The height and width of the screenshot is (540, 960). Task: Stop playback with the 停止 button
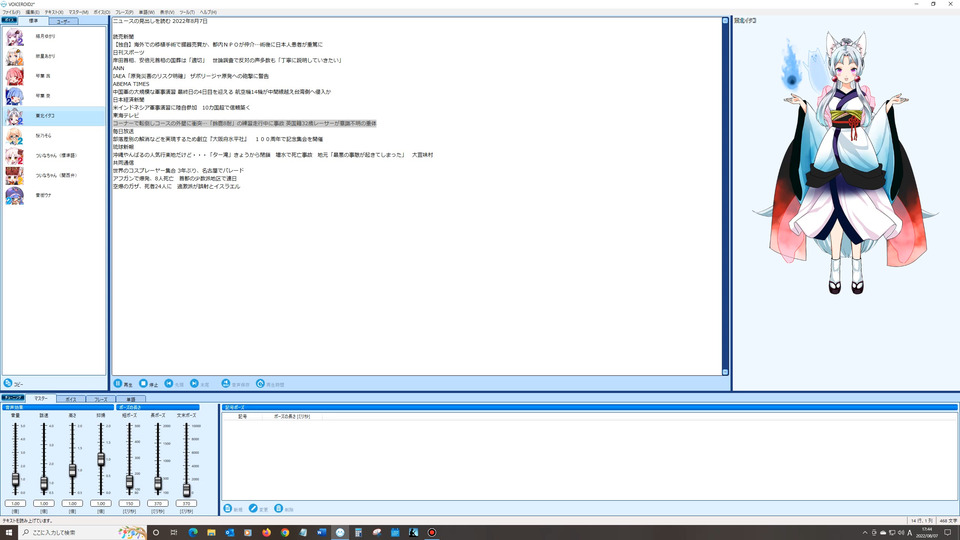pyautogui.click(x=148, y=384)
